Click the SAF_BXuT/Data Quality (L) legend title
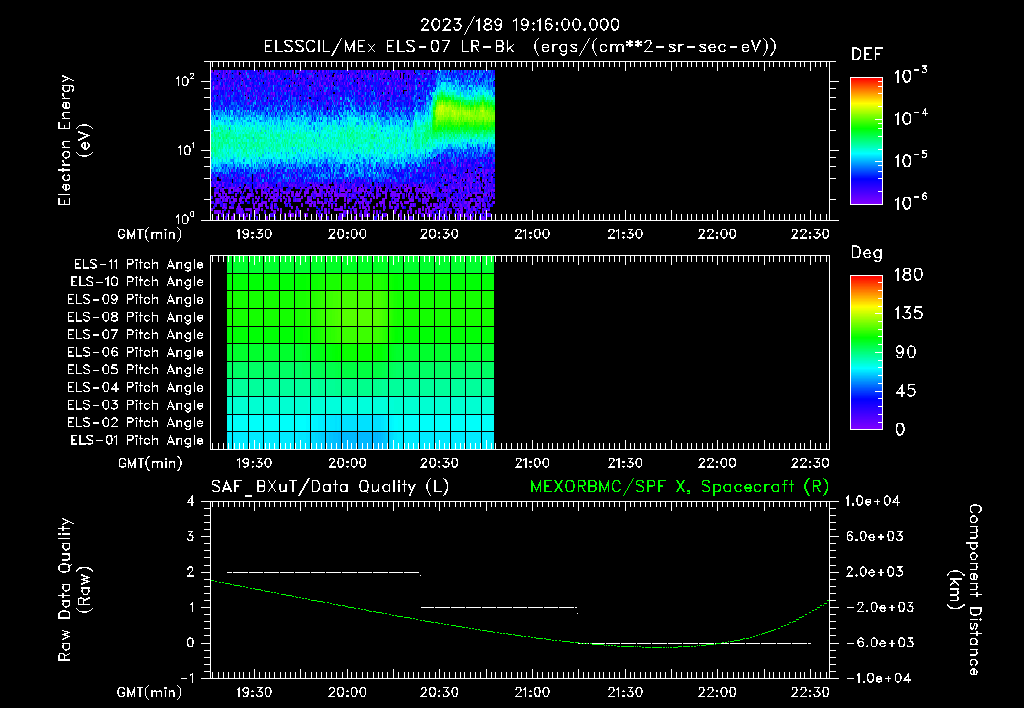 click(x=330, y=487)
